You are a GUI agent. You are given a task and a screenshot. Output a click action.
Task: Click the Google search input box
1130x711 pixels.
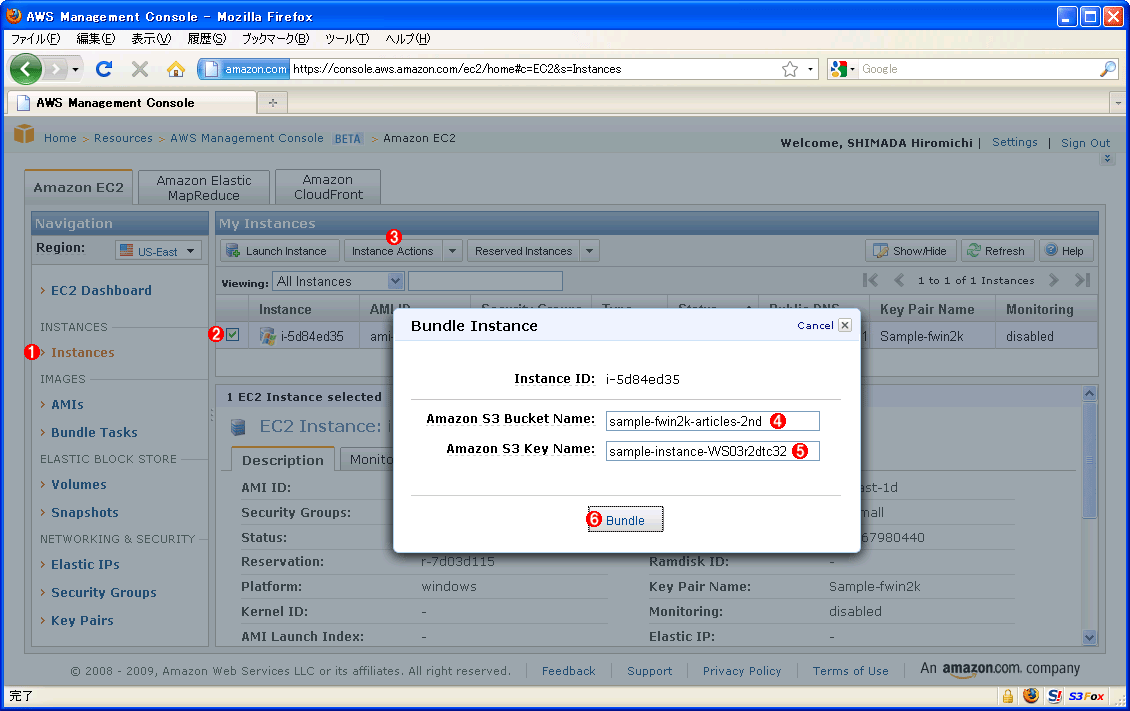[x=979, y=69]
